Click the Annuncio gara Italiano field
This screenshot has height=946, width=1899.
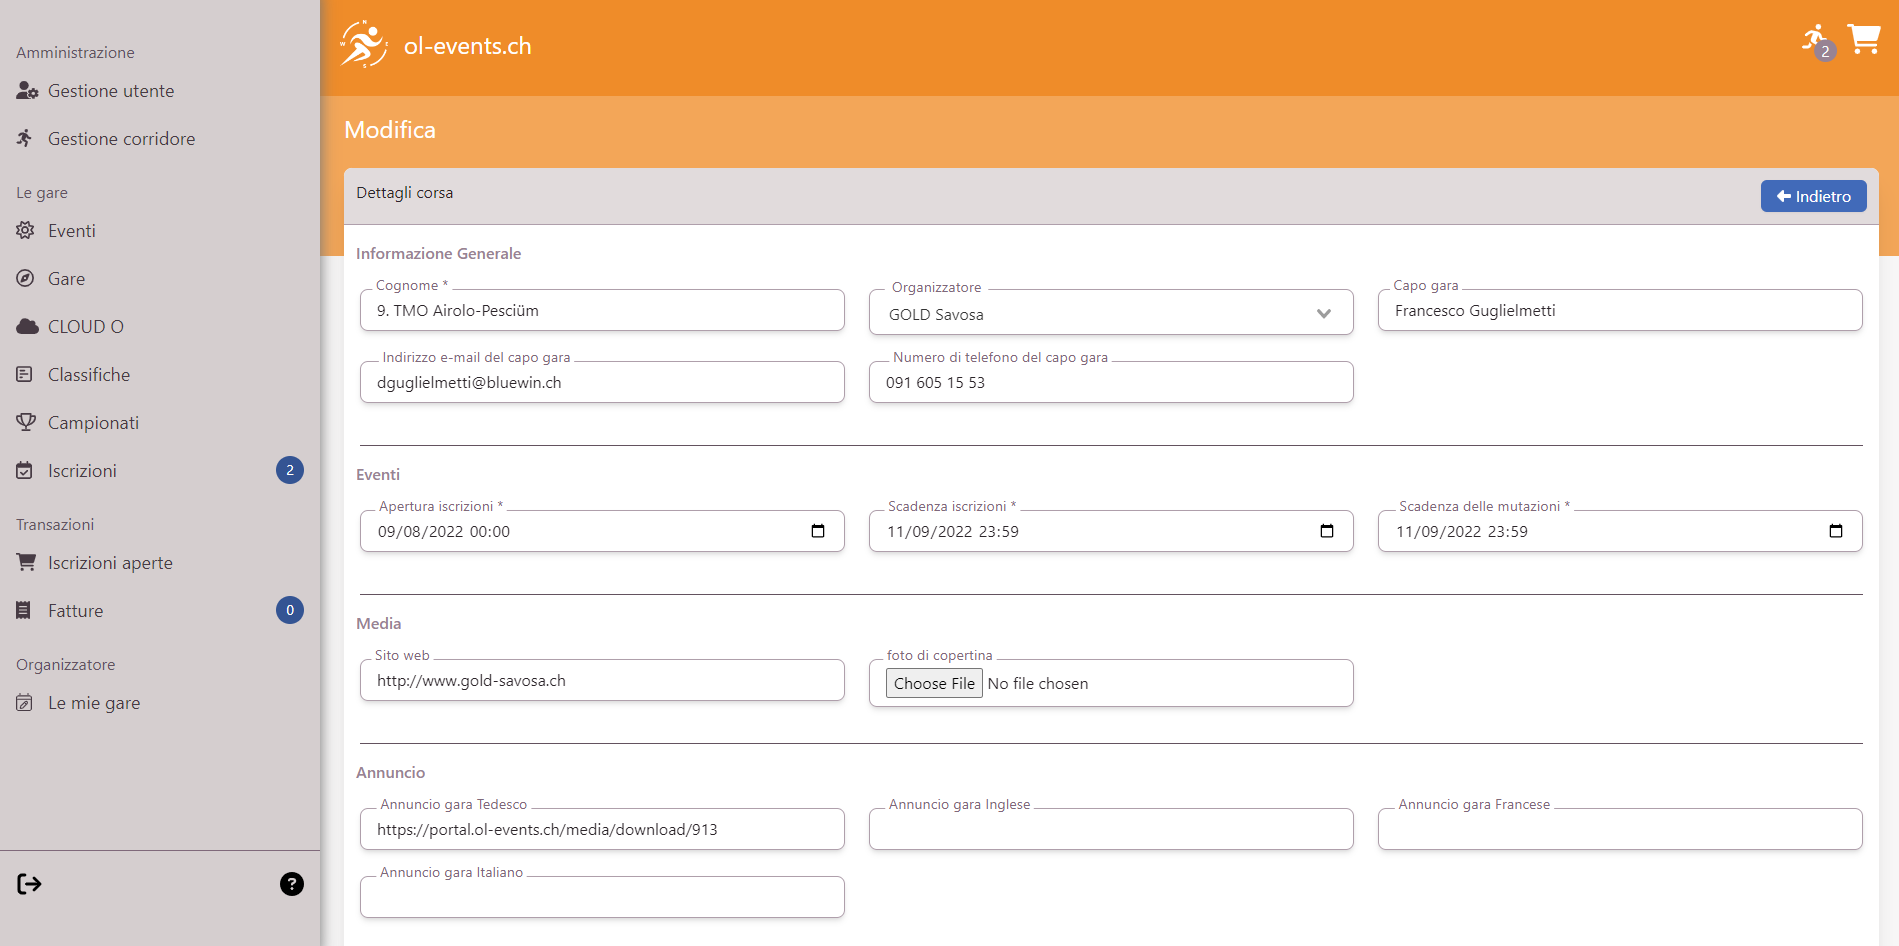point(602,897)
